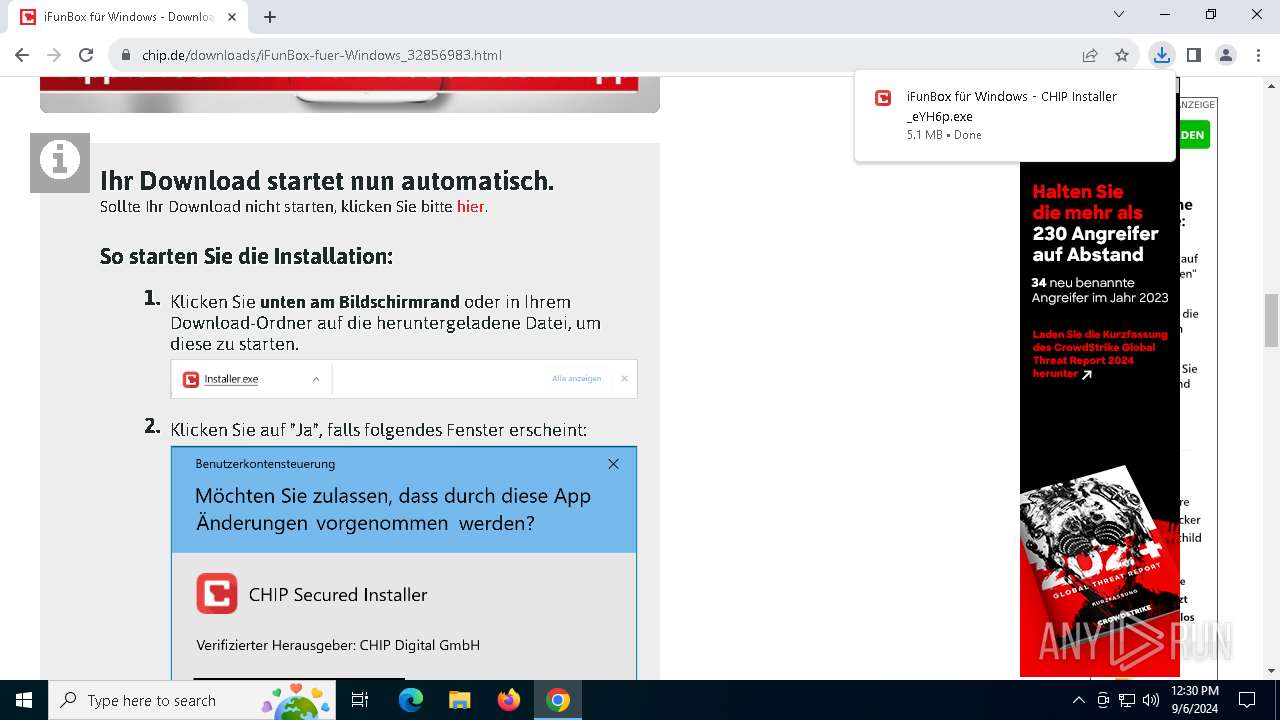Open Chrome three-dot menu
This screenshot has width=1280, height=720.
pos(1258,55)
